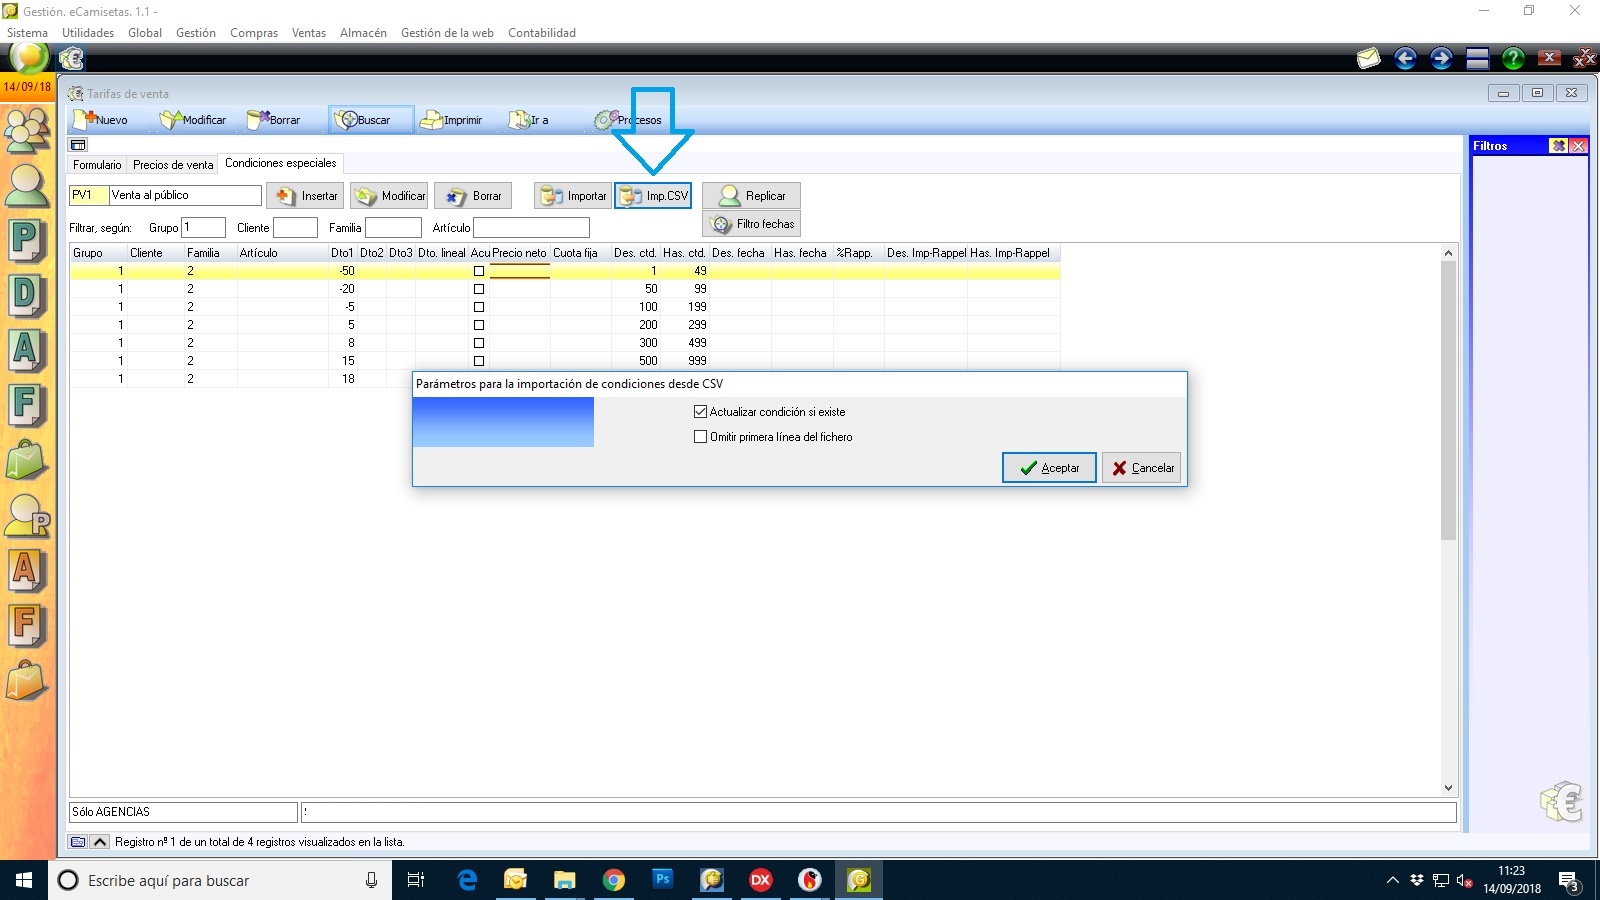The width and height of the screenshot is (1600, 900).
Task: Click the small grid icon below the Nuevo button
Action: pos(78,145)
